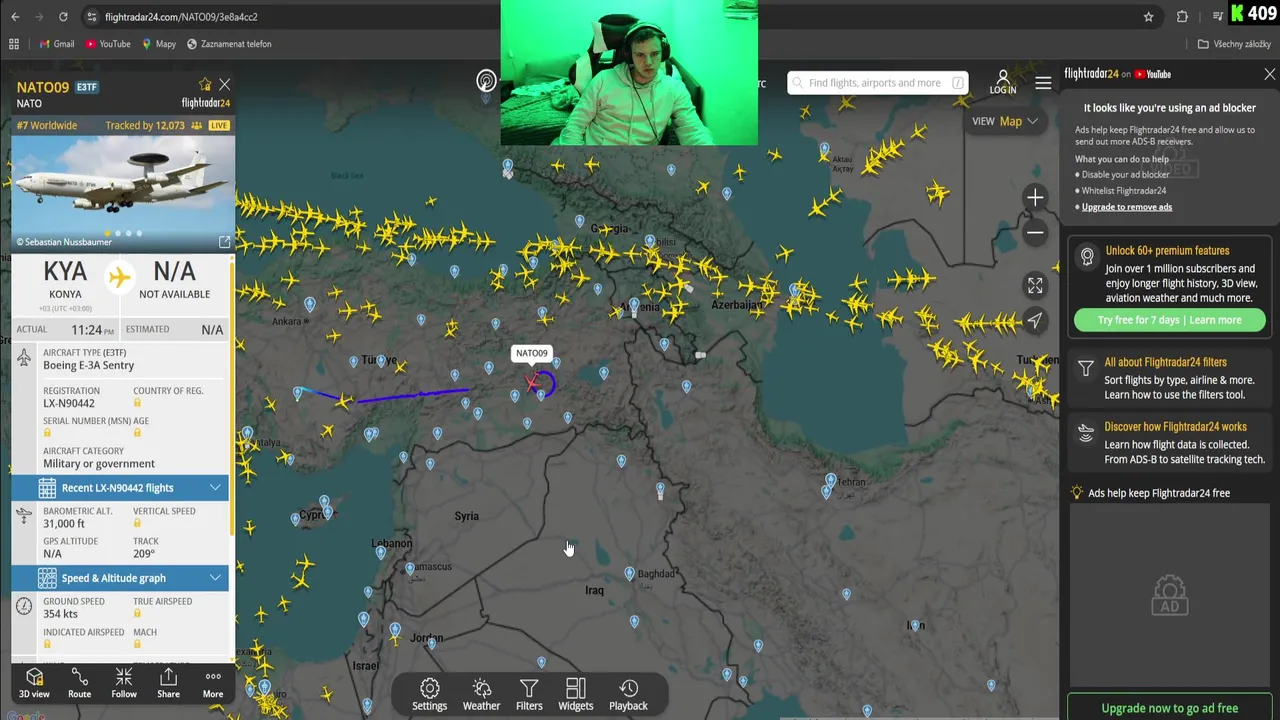
Task: Click the KYA Konya origin airport
Action: 66,279
